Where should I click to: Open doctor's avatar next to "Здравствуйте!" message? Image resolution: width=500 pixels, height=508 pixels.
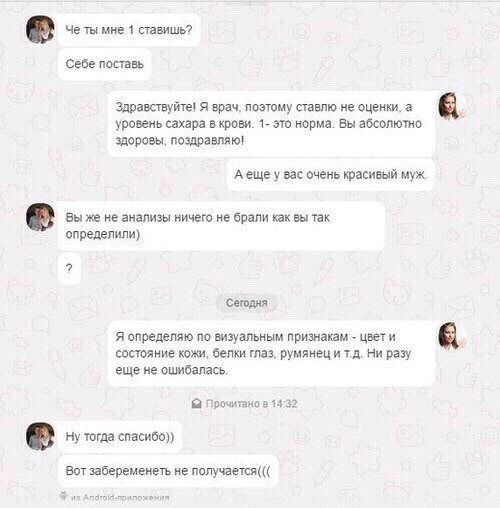[x=452, y=106]
